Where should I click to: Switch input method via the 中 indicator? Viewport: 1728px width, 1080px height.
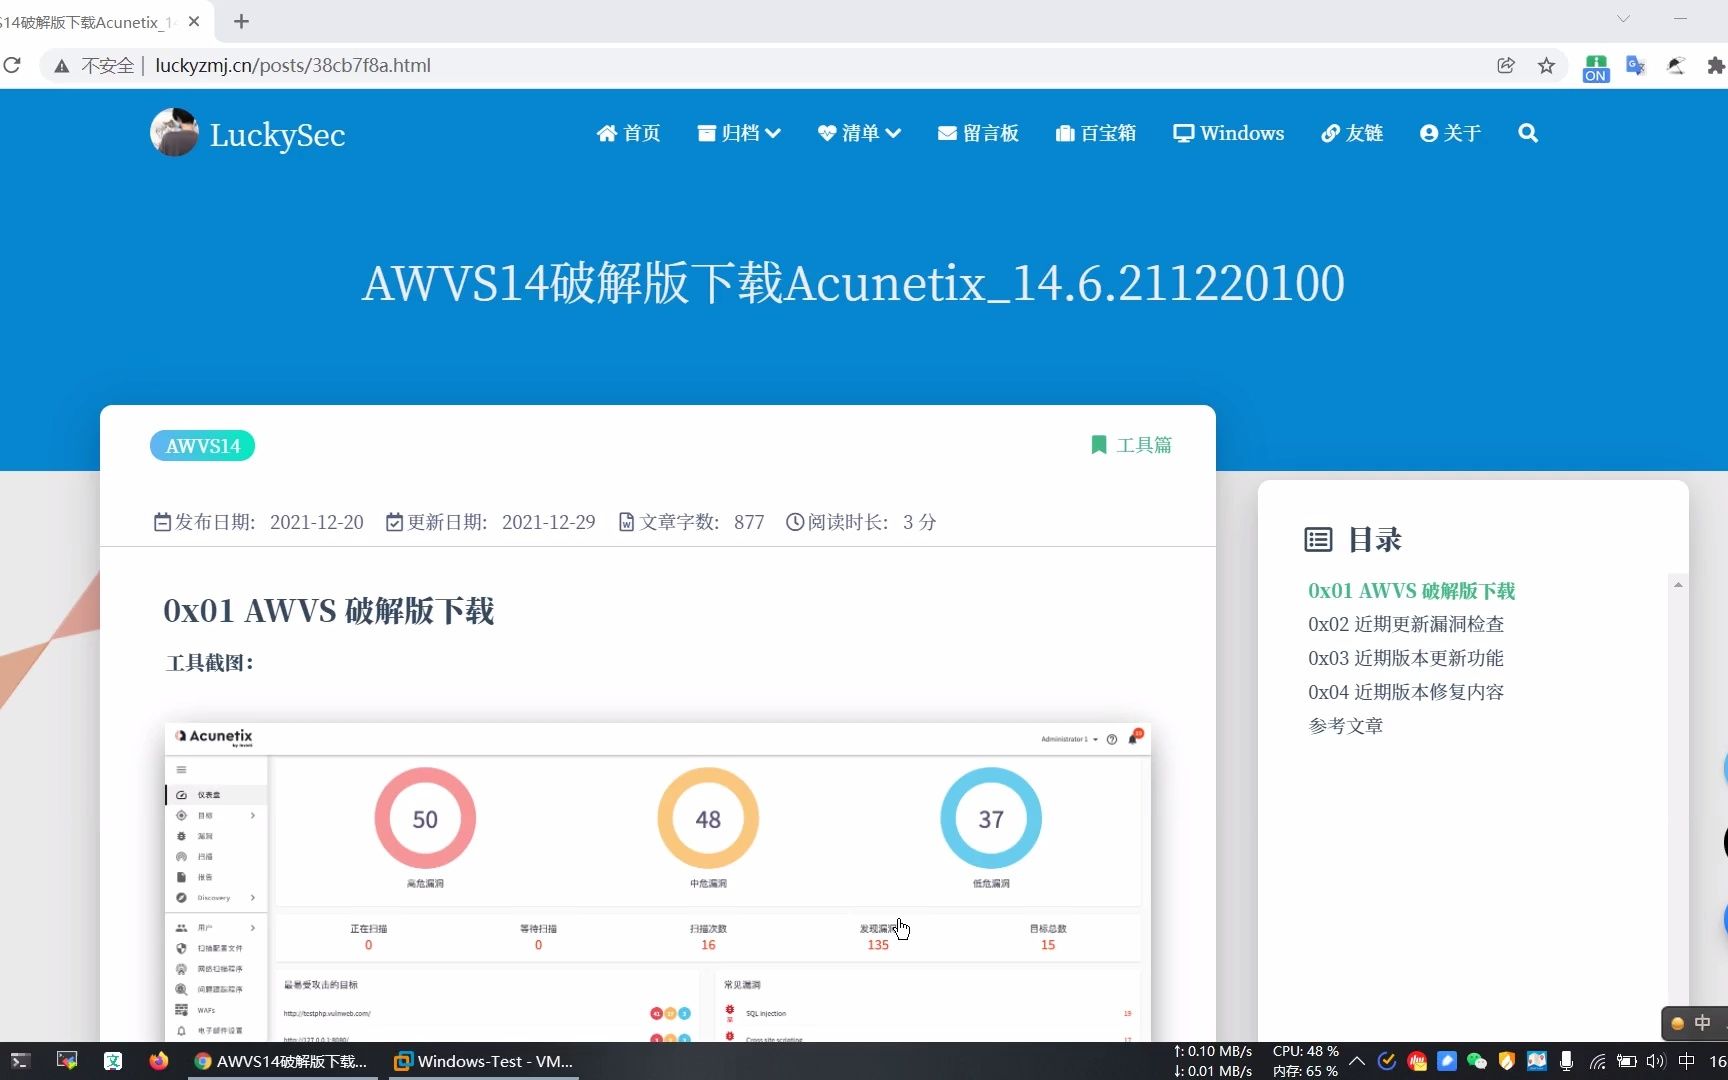(1685, 1061)
